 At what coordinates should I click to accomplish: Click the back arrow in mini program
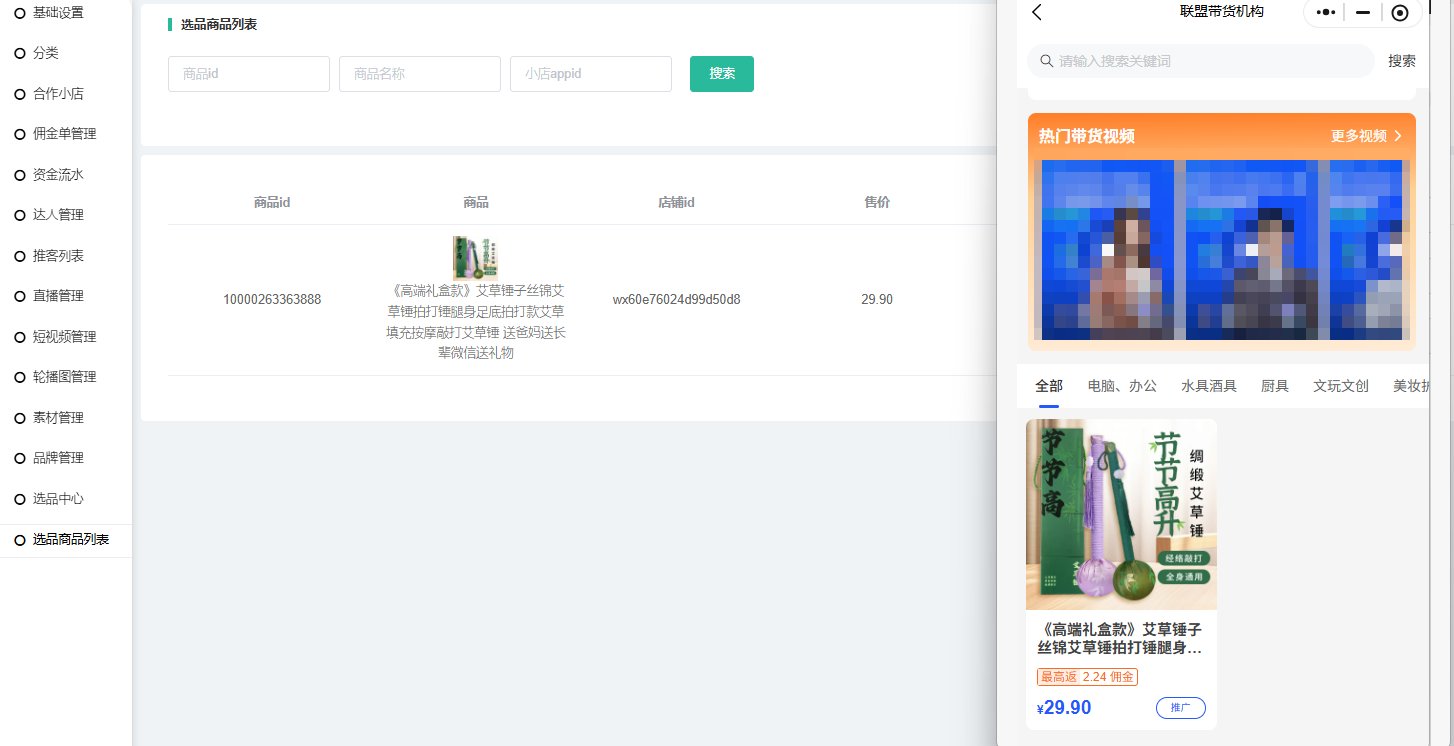(1037, 12)
